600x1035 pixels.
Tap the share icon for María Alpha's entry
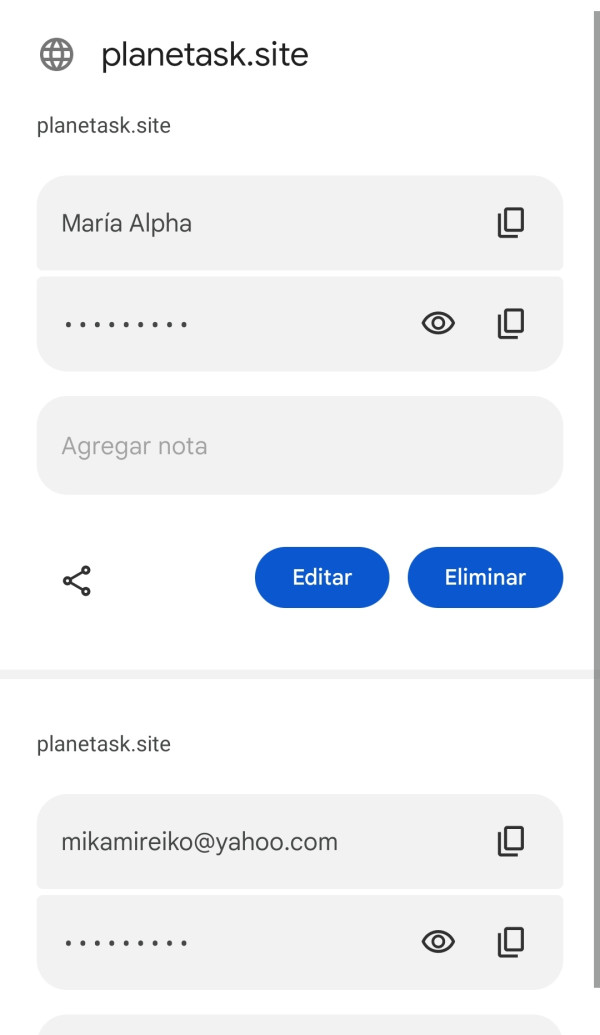(x=77, y=580)
